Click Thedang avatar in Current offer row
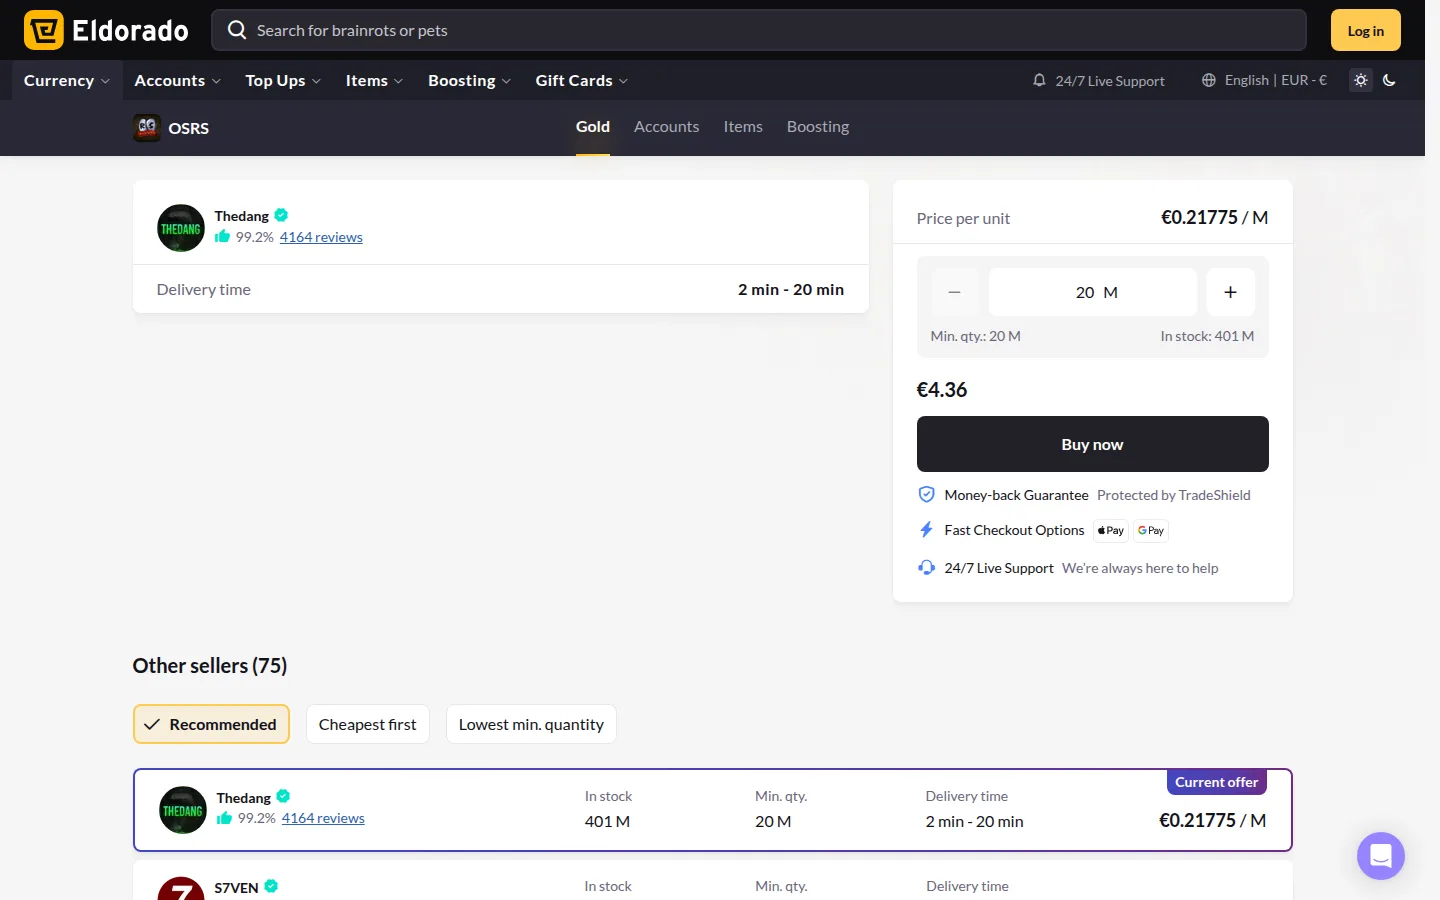The image size is (1440, 900). (183, 810)
